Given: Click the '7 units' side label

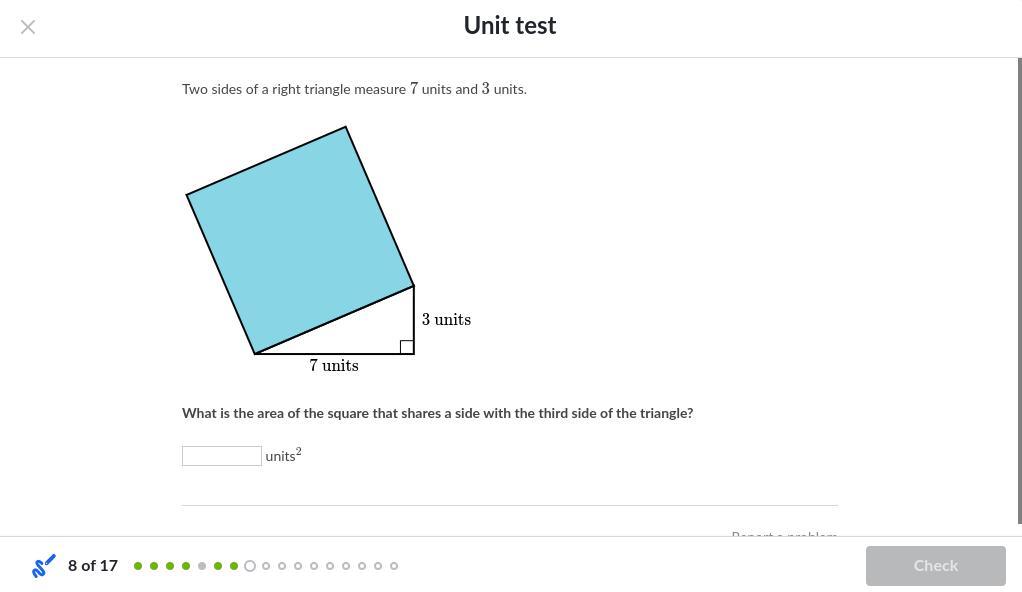Looking at the screenshot, I should coord(334,366).
